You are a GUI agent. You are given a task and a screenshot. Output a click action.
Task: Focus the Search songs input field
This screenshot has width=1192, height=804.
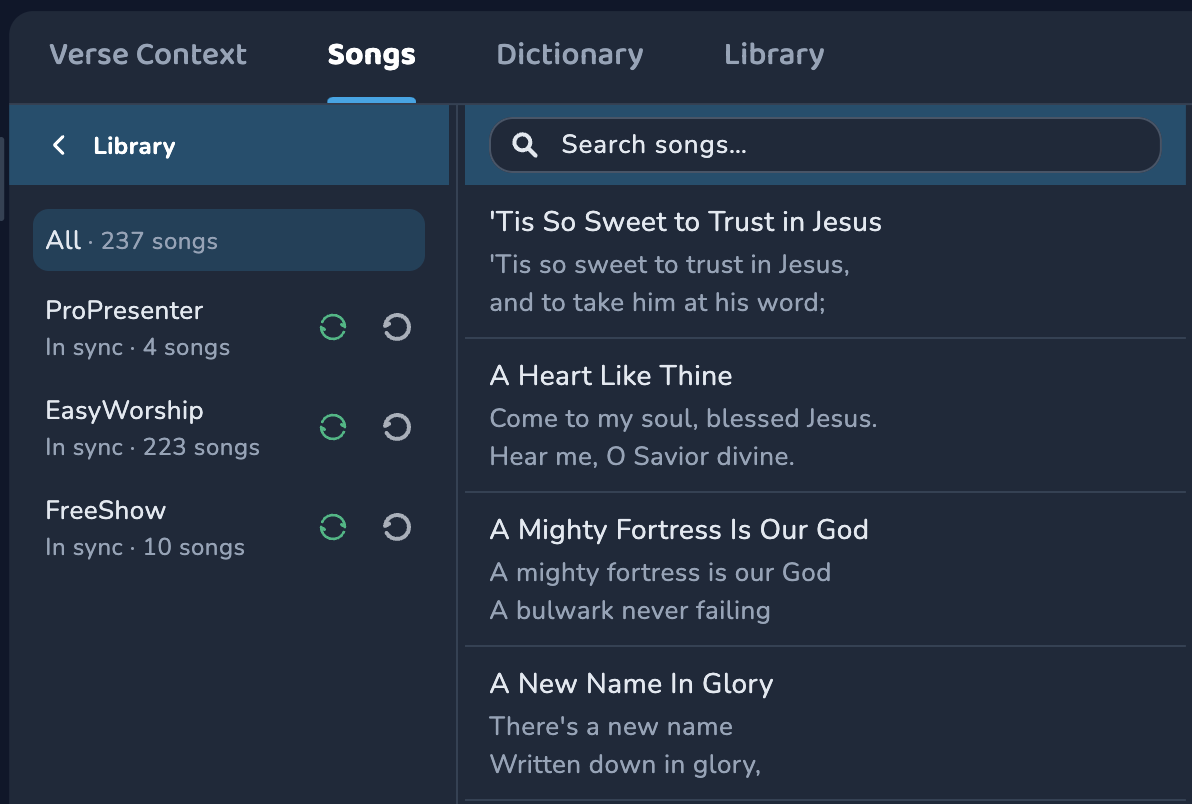[825, 144]
